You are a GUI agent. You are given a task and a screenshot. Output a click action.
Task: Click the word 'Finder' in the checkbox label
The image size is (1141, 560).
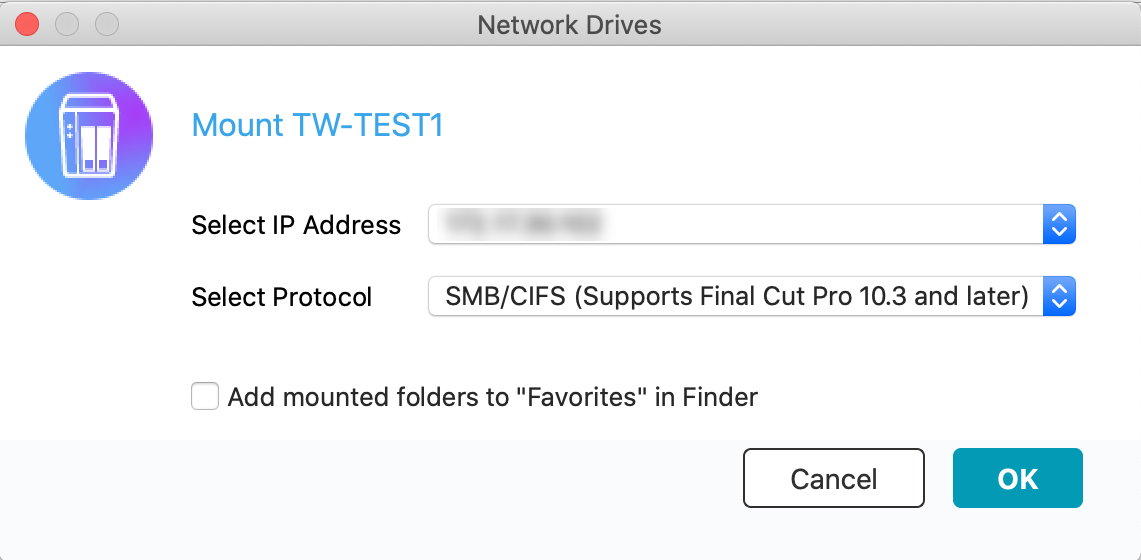coord(720,397)
